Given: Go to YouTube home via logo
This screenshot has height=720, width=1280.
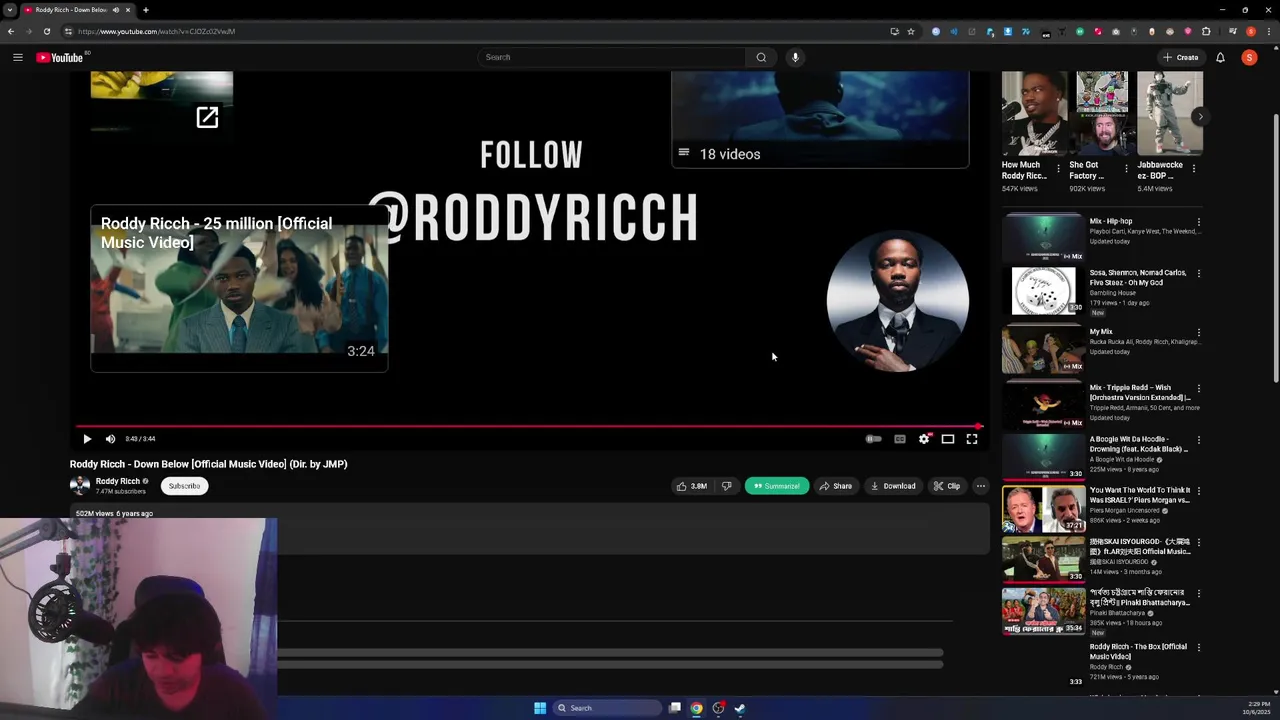Looking at the screenshot, I should coord(60,57).
